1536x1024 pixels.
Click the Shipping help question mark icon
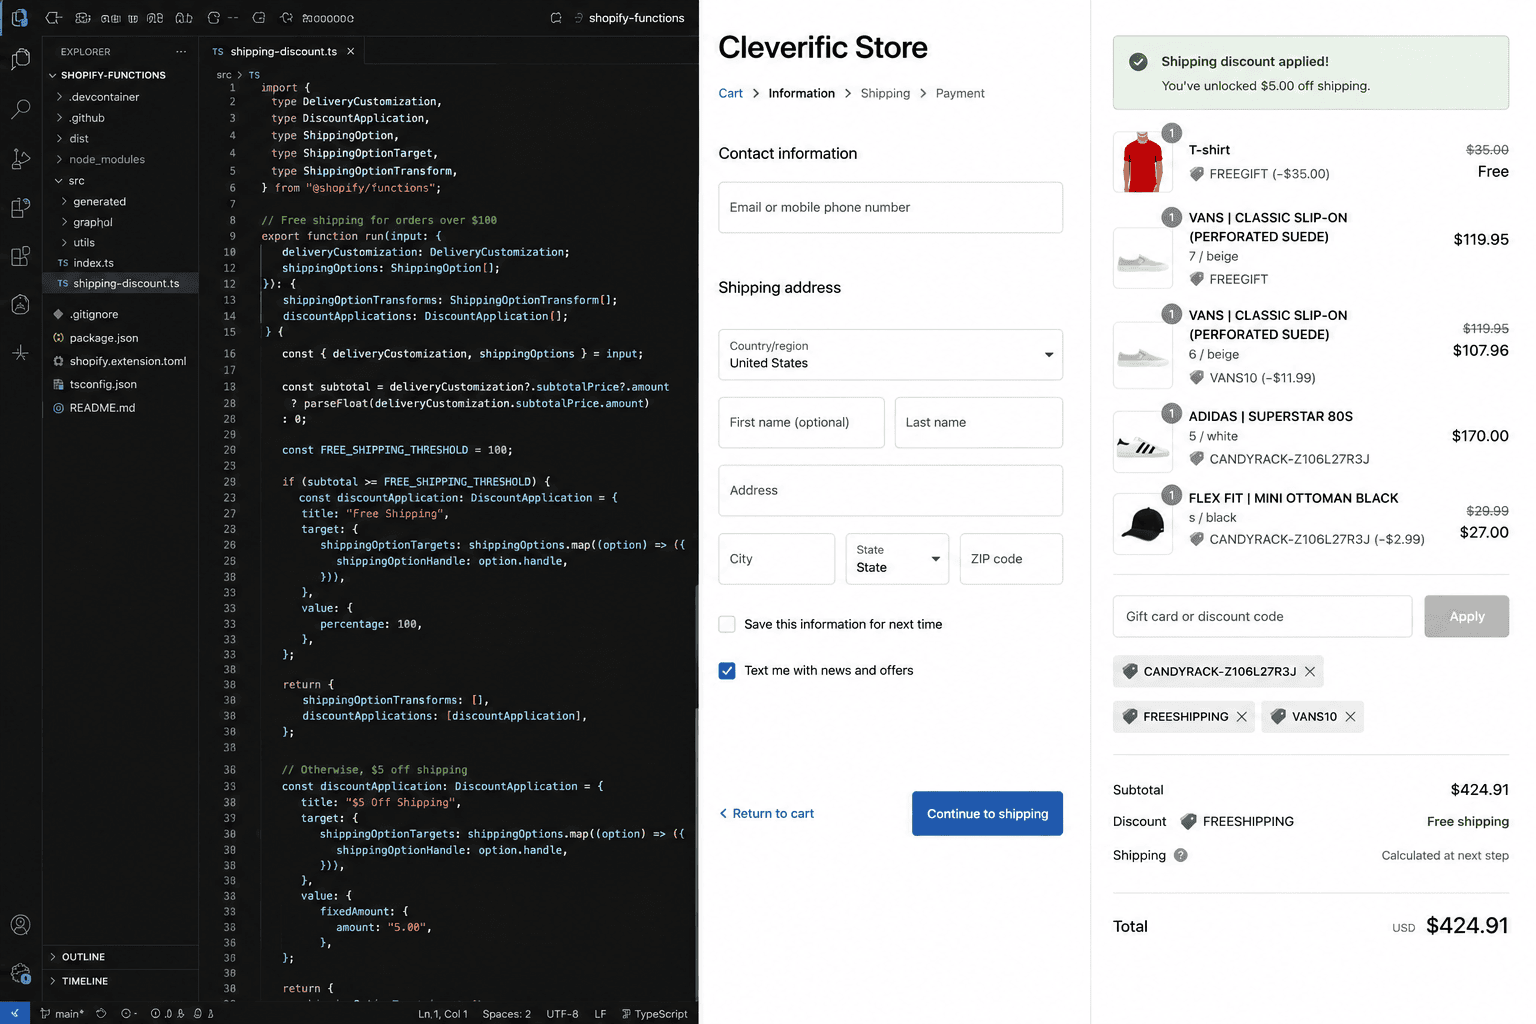click(1181, 855)
